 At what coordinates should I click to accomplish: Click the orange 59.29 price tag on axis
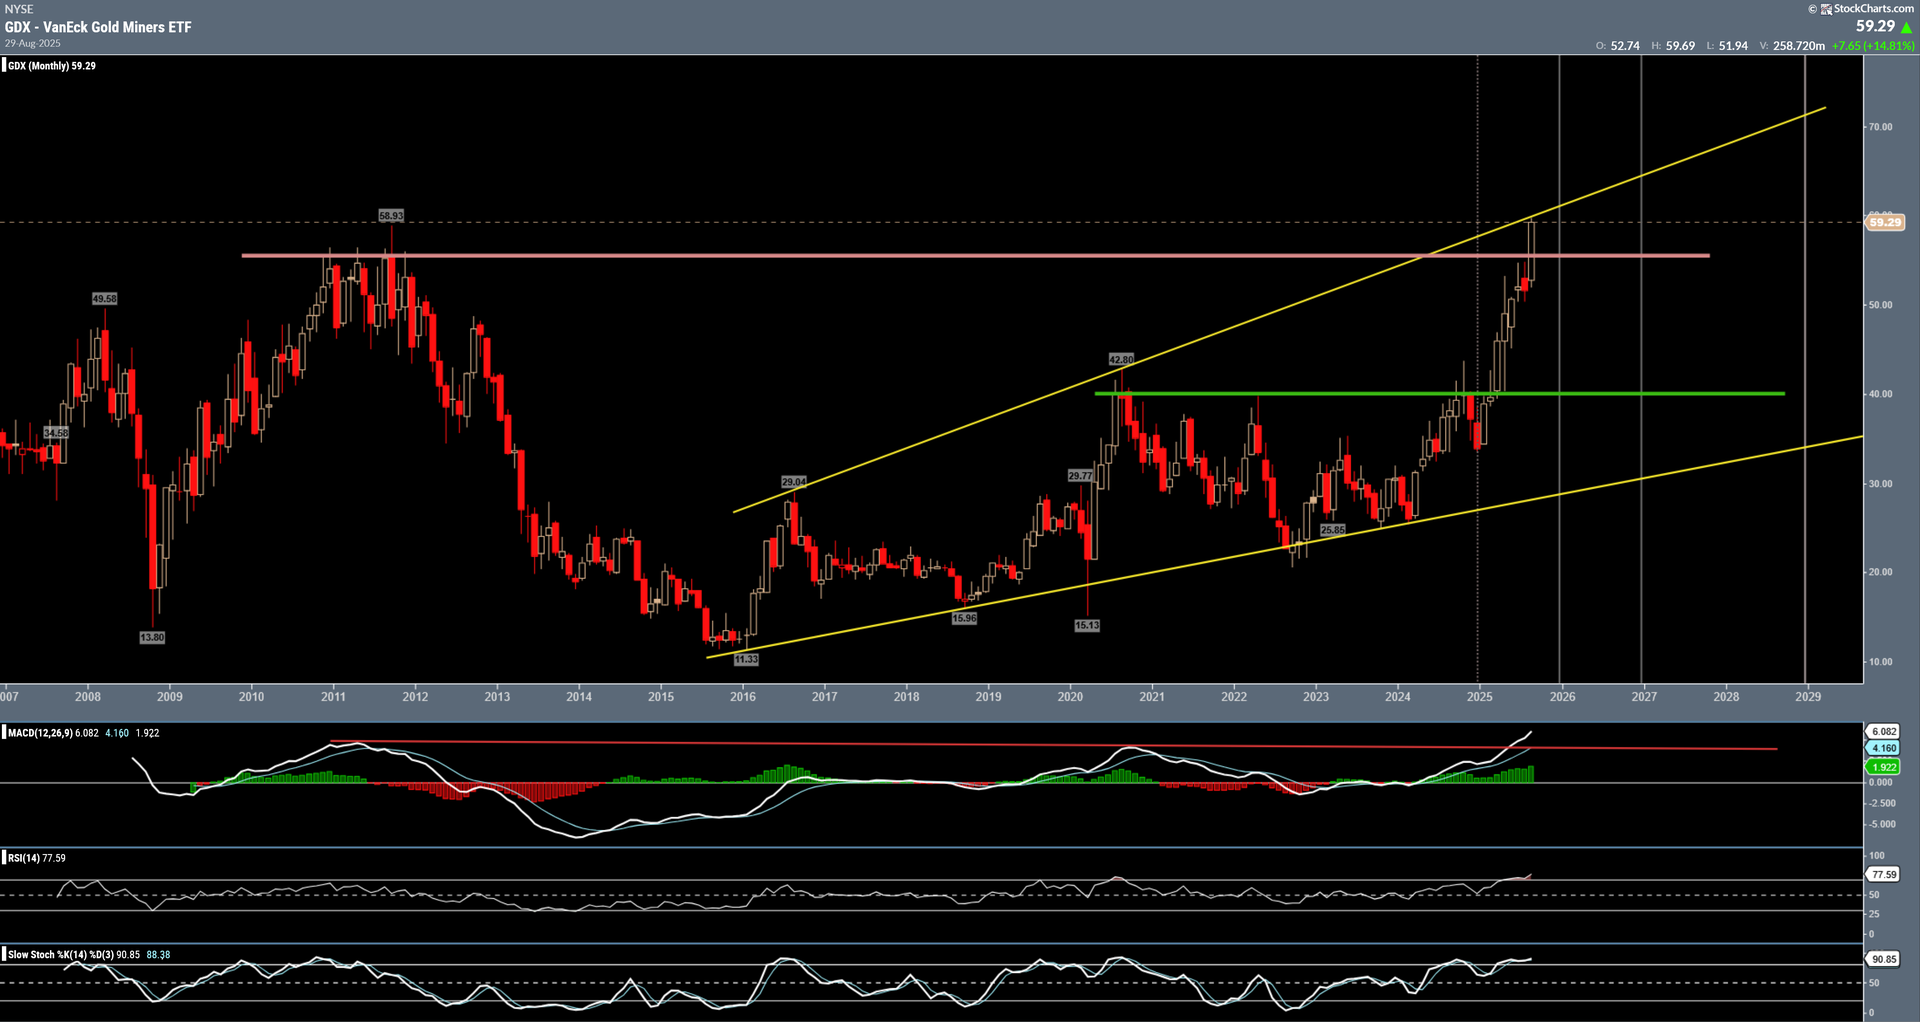(x=1885, y=223)
